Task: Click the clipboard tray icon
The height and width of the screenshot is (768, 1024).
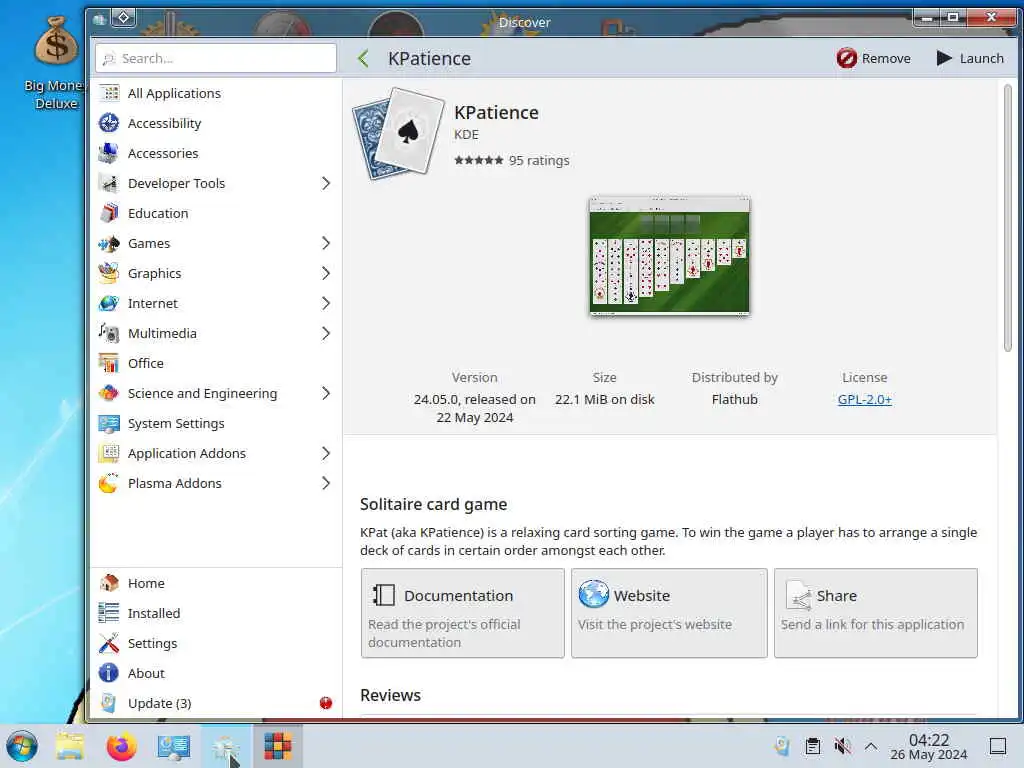Action: click(812, 746)
